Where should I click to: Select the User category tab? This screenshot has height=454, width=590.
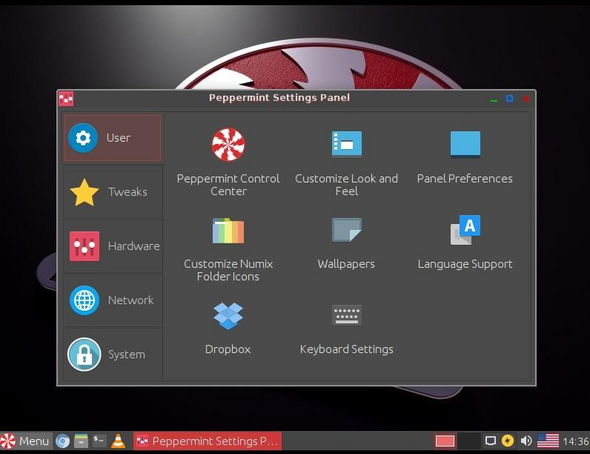pyautogui.click(x=113, y=138)
